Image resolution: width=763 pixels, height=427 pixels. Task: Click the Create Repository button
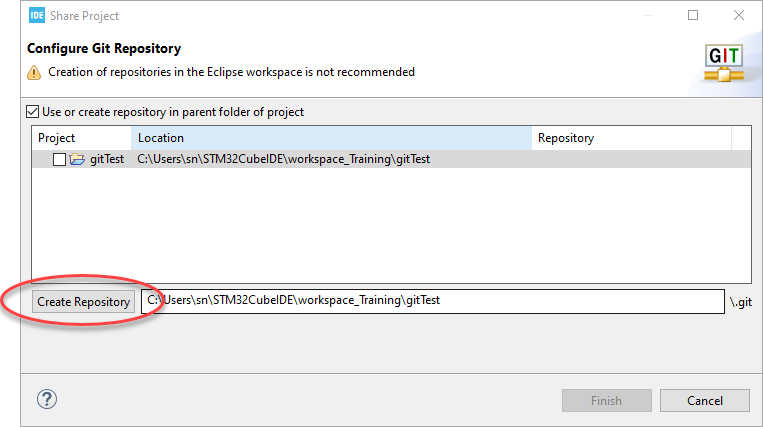click(83, 302)
